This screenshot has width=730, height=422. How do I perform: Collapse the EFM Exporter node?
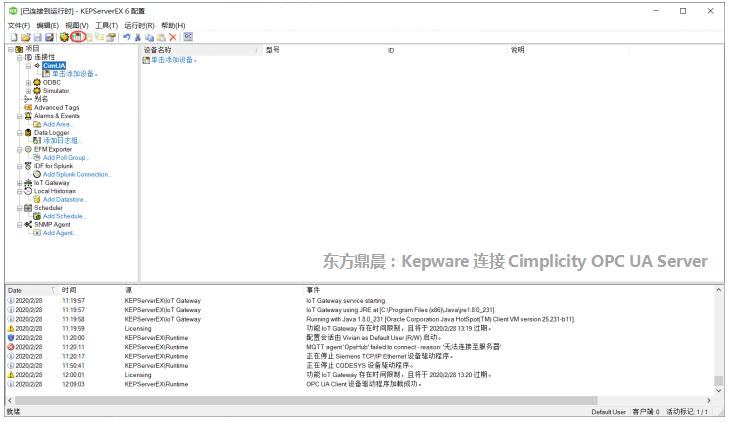pyautogui.click(x=20, y=150)
